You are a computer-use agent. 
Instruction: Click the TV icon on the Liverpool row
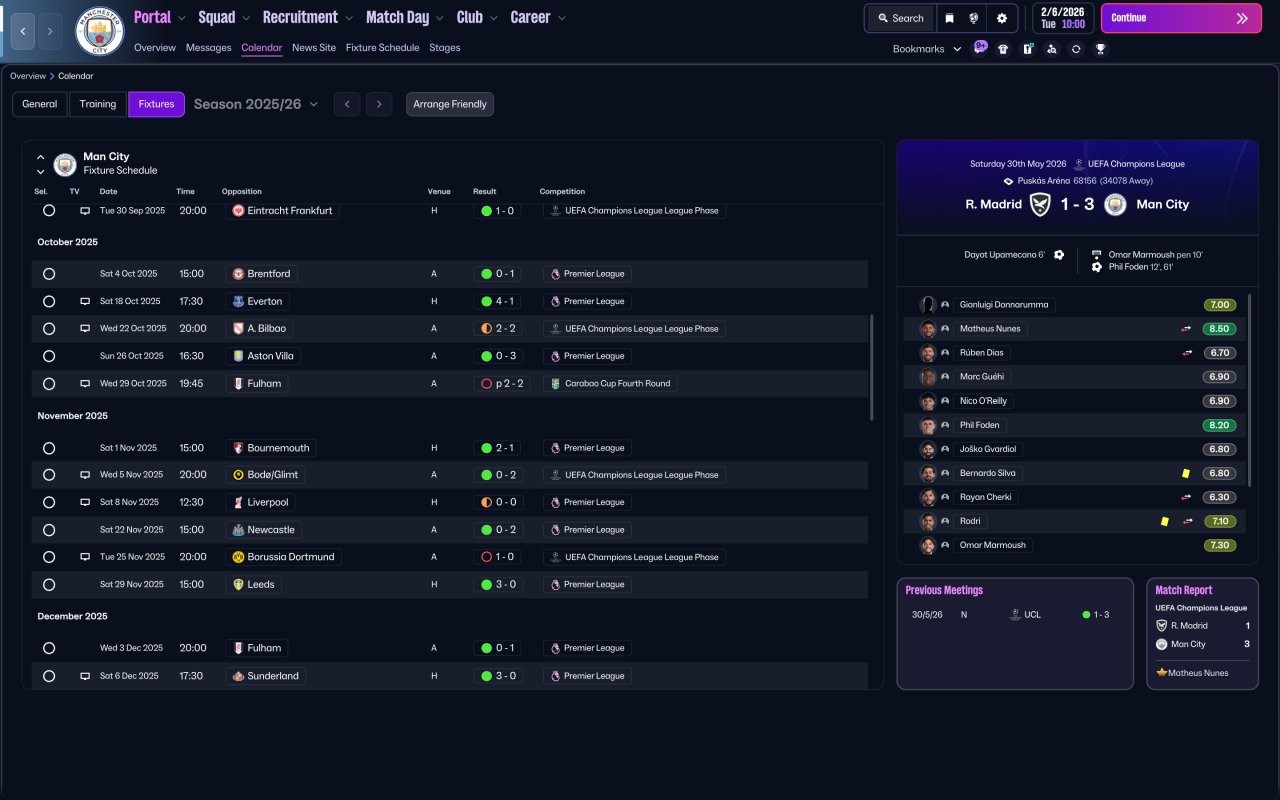(85, 502)
